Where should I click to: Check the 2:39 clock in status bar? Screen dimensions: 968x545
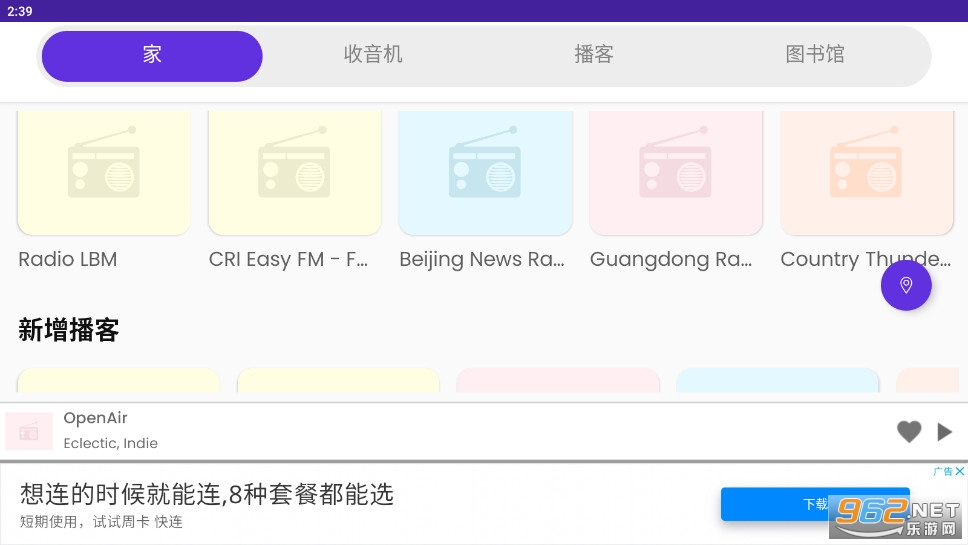[x=20, y=11]
